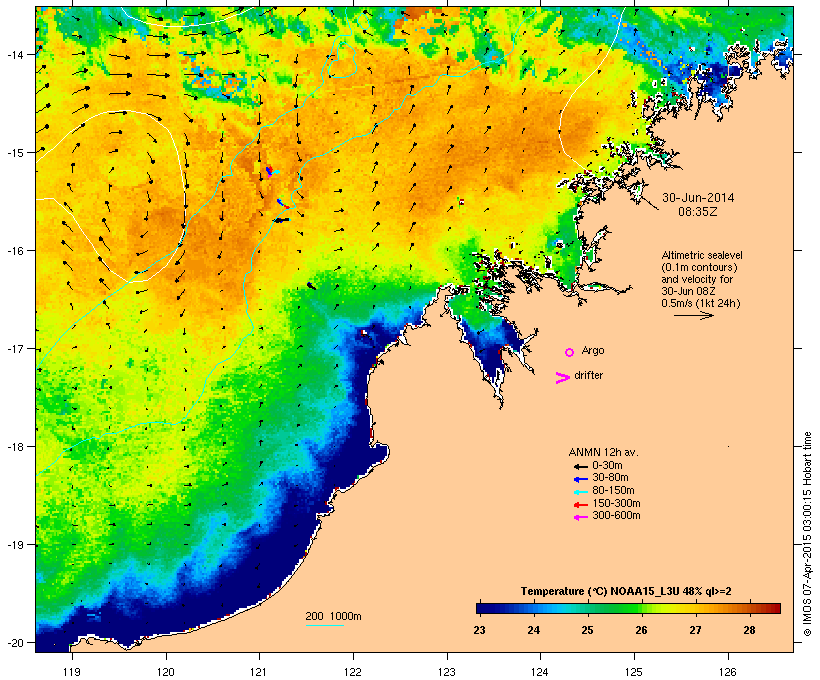This screenshot has width=820, height=680.
Task: Click the -17 latitude axis label
Action: (x=15, y=348)
